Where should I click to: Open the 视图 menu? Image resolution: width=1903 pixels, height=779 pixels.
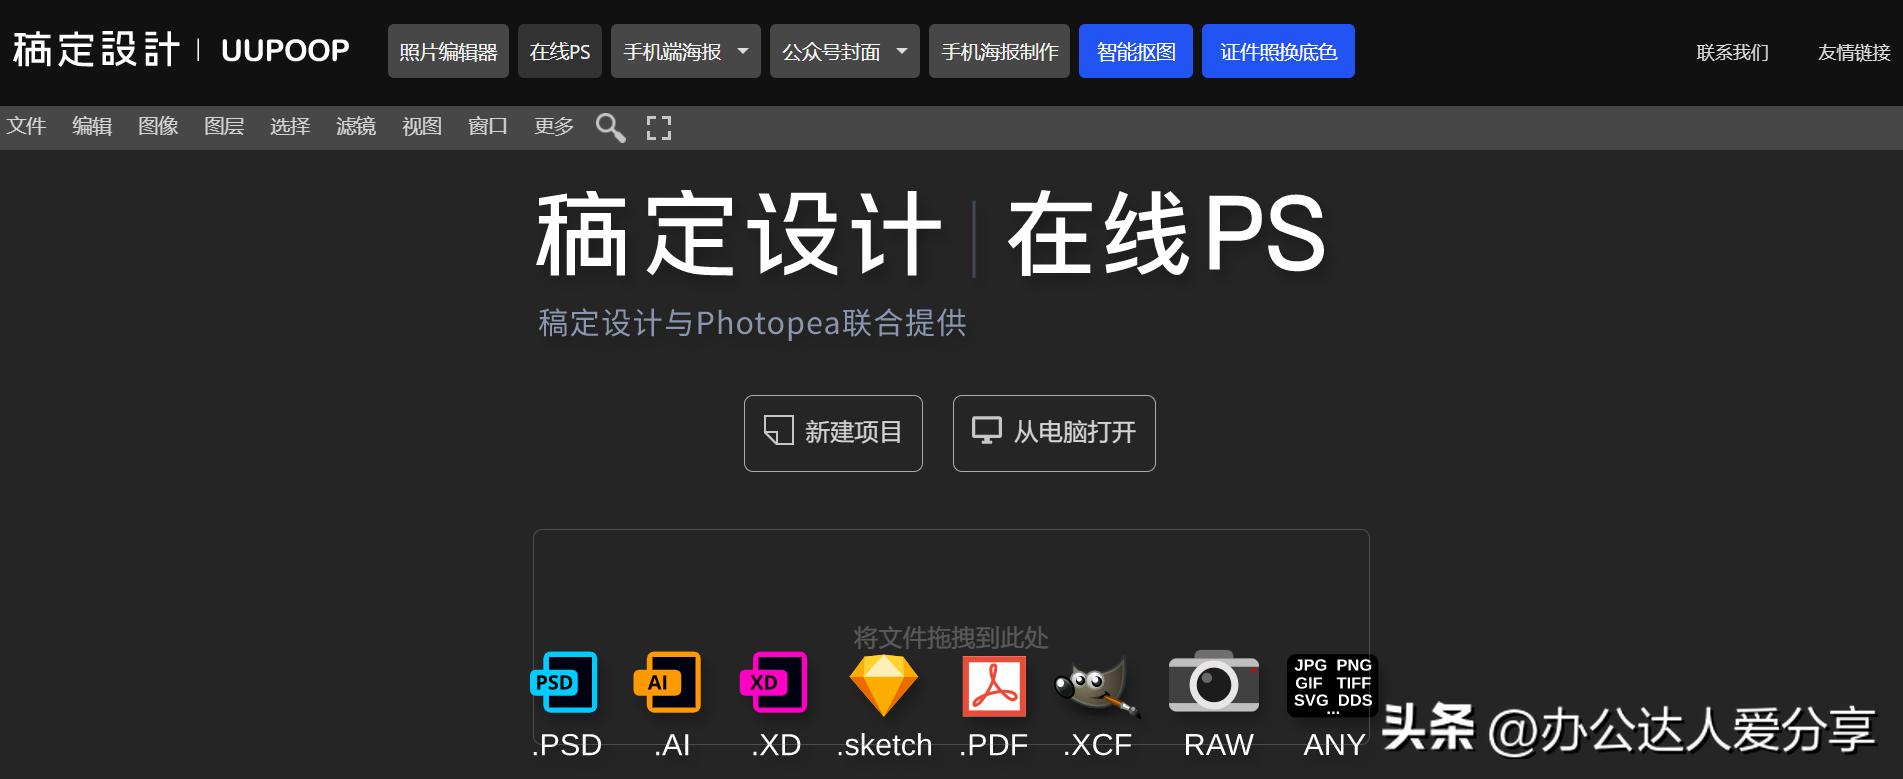[422, 126]
